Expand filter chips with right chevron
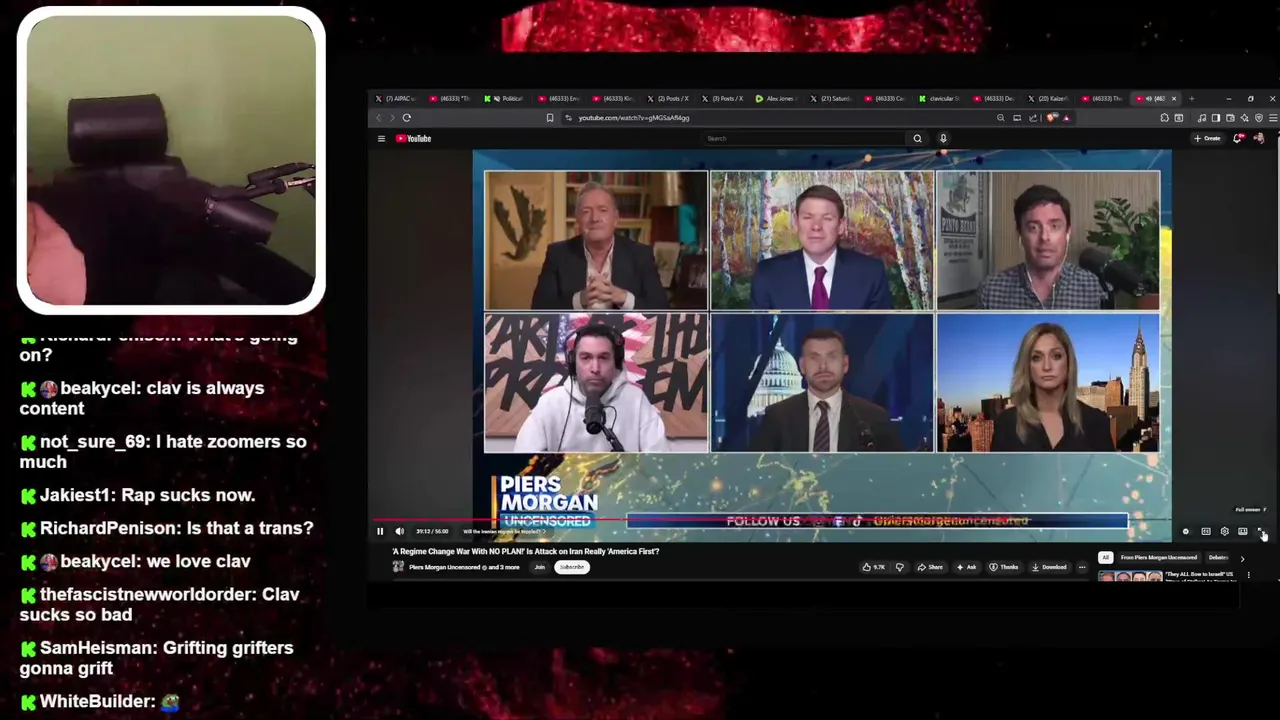This screenshot has width=1280, height=720. click(x=1242, y=559)
